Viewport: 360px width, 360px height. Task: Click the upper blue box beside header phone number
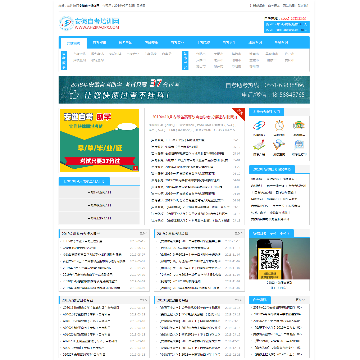(x=287, y=24)
